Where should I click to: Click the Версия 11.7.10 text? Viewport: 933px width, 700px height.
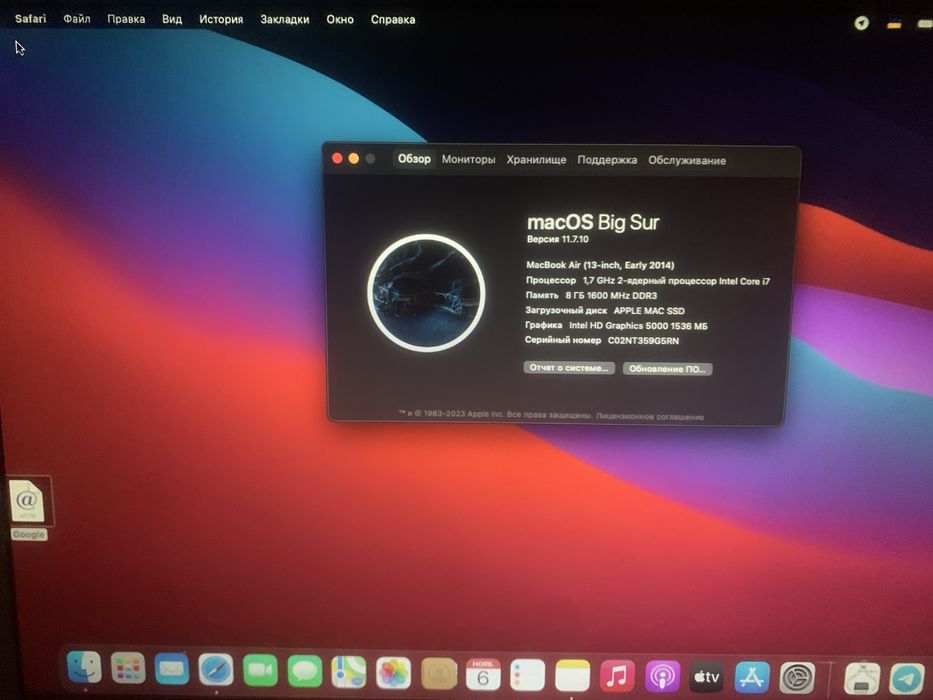point(558,239)
